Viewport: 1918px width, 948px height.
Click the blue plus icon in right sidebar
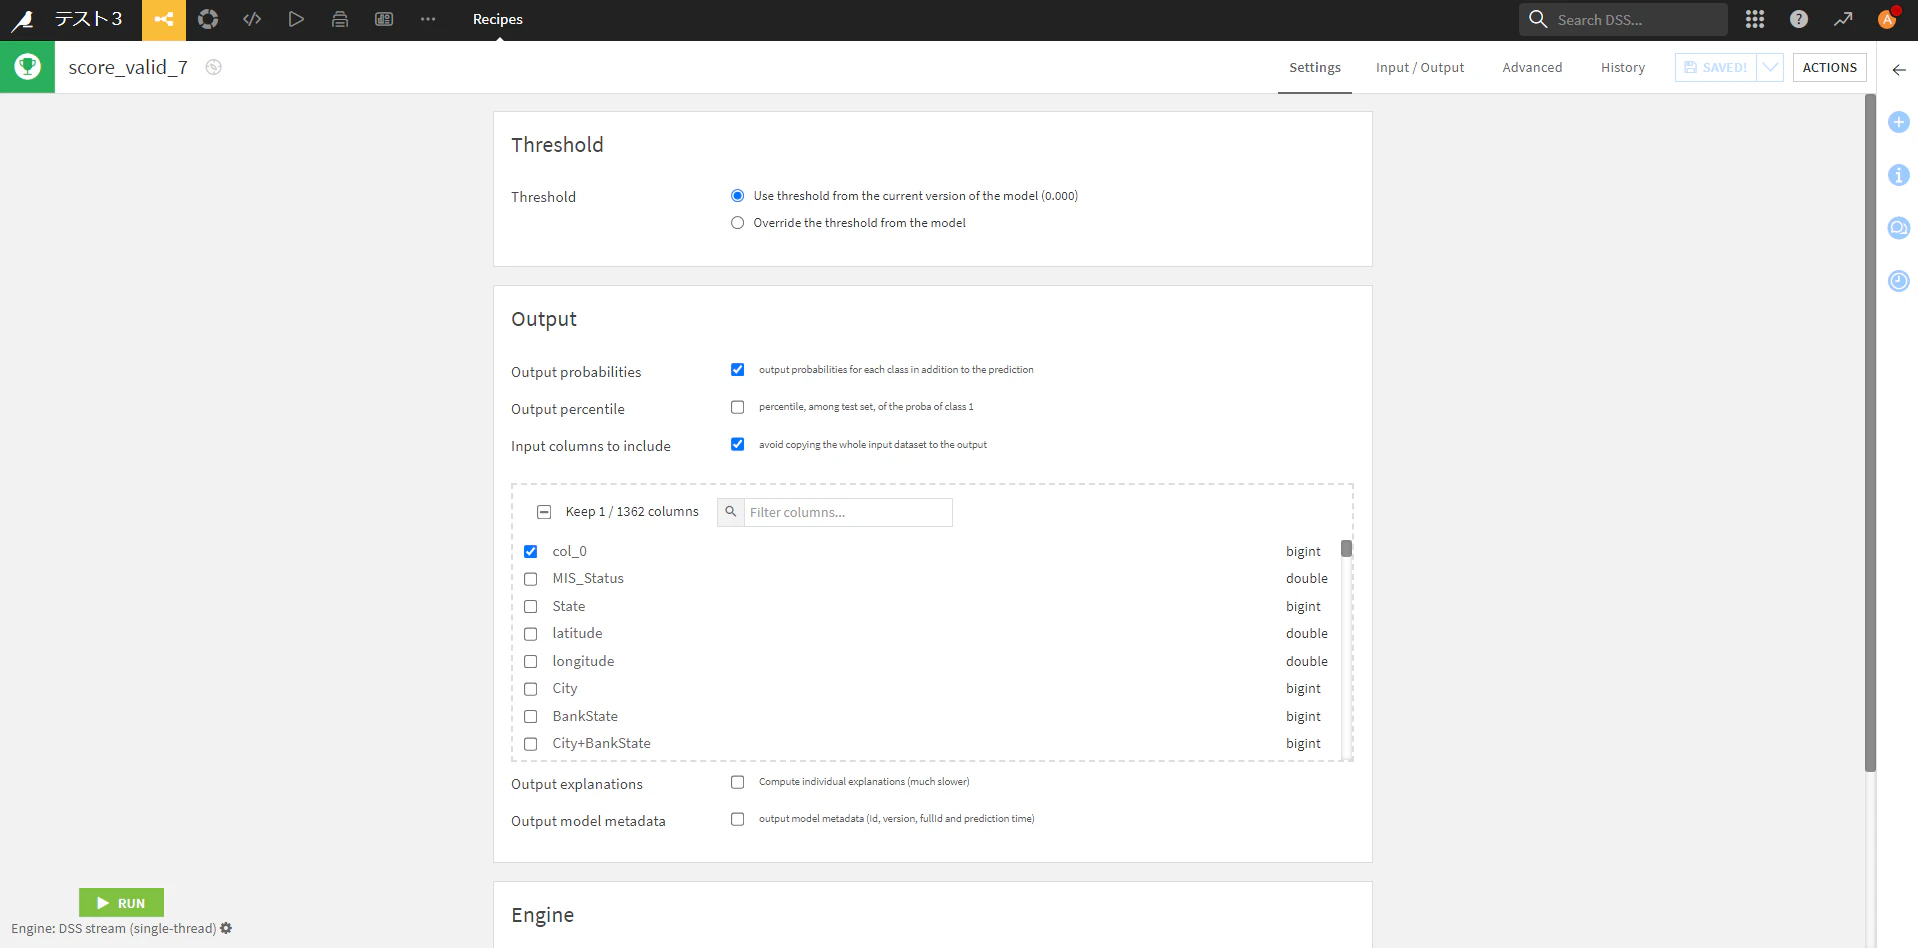coord(1899,122)
